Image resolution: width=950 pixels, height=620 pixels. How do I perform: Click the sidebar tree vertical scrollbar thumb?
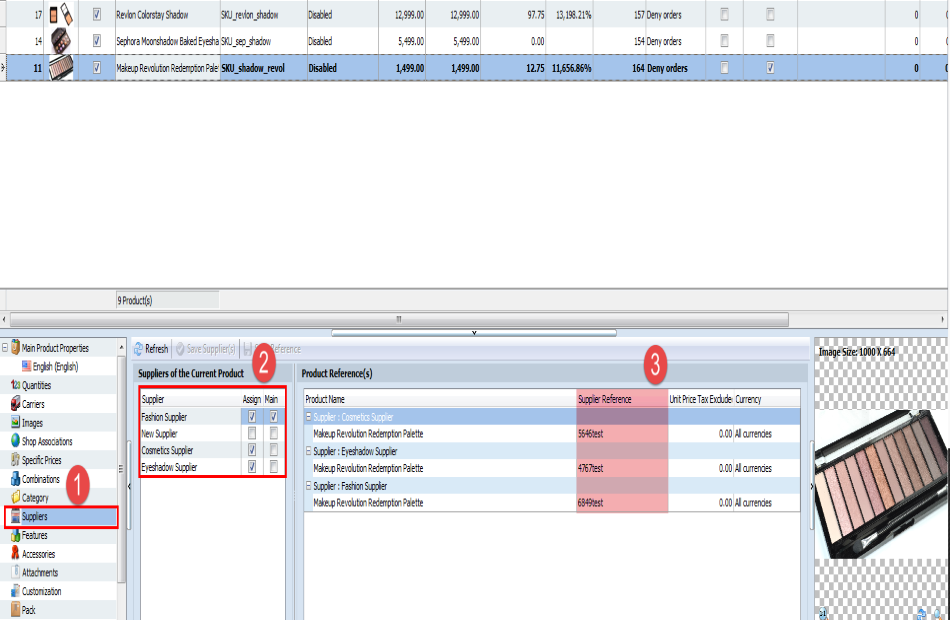[121, 469]
